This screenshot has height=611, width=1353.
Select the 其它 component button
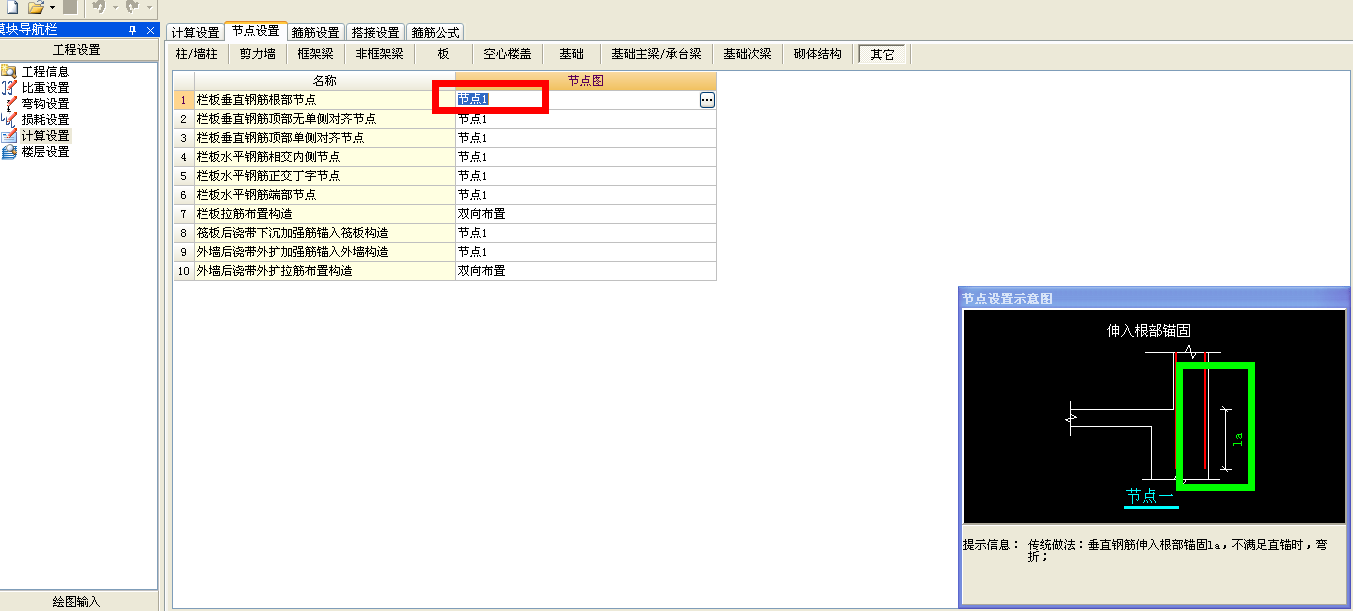pos(882,54)
